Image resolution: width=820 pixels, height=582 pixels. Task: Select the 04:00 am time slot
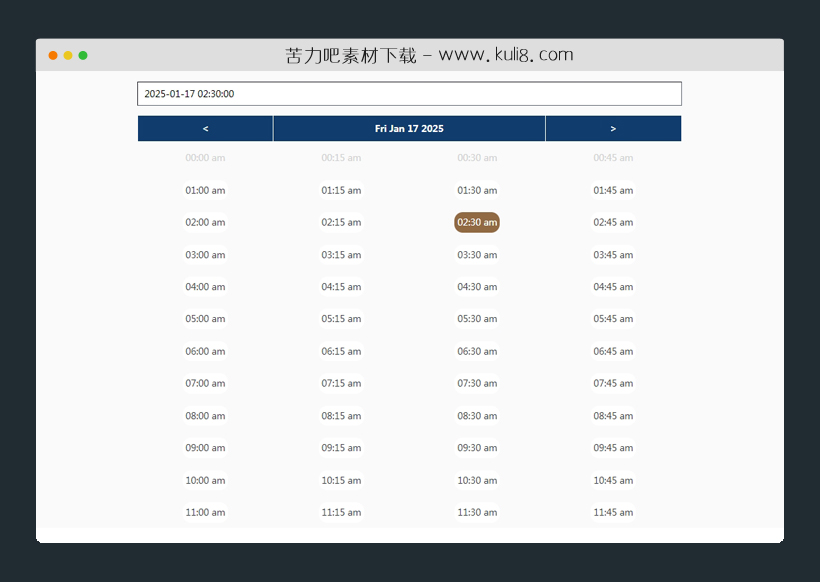[x=205, y=287]
